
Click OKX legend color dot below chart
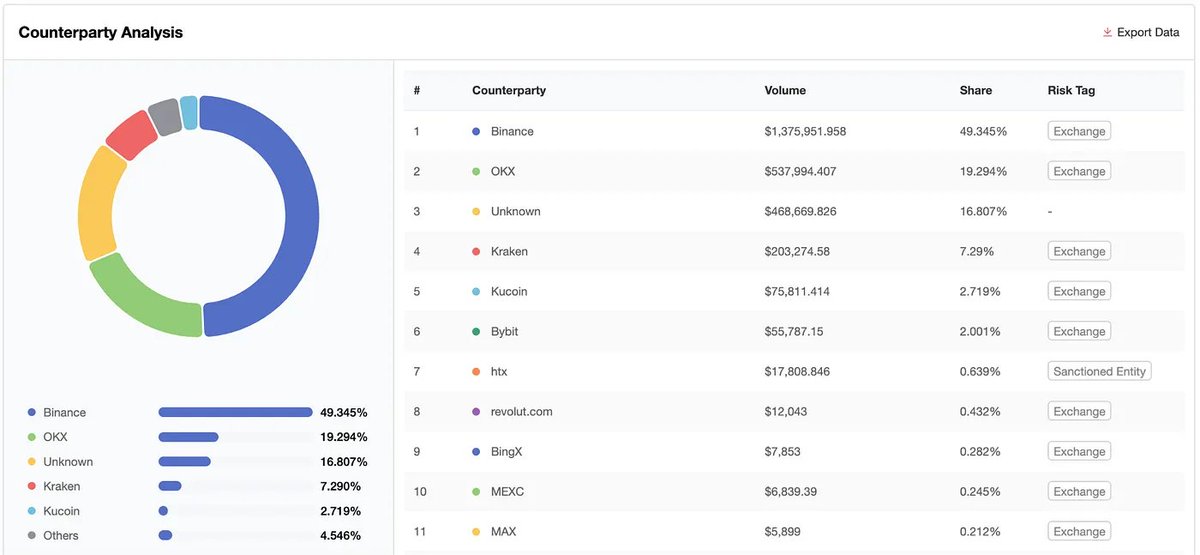pyautogui.click(x=32, y=437)
